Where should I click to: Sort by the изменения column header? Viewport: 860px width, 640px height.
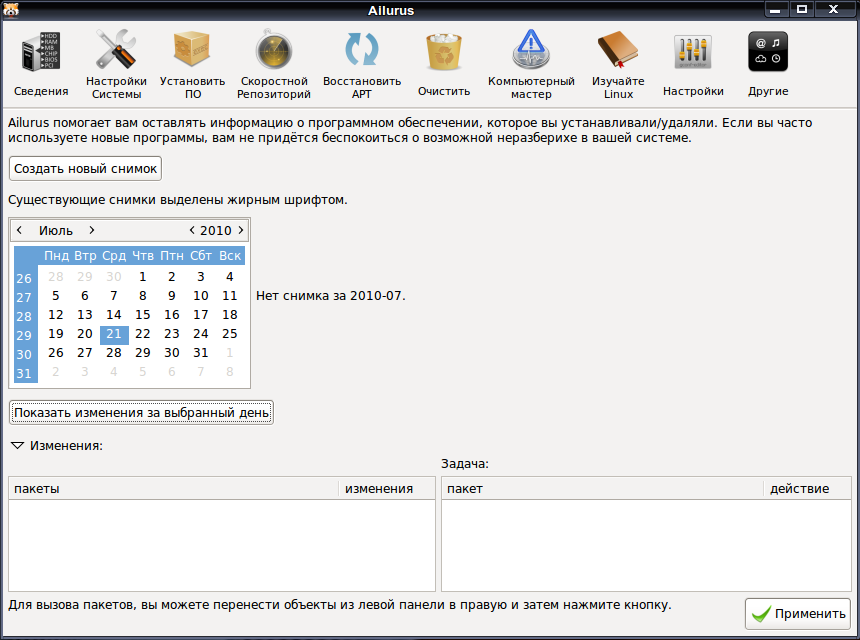(x=387, y=488)
